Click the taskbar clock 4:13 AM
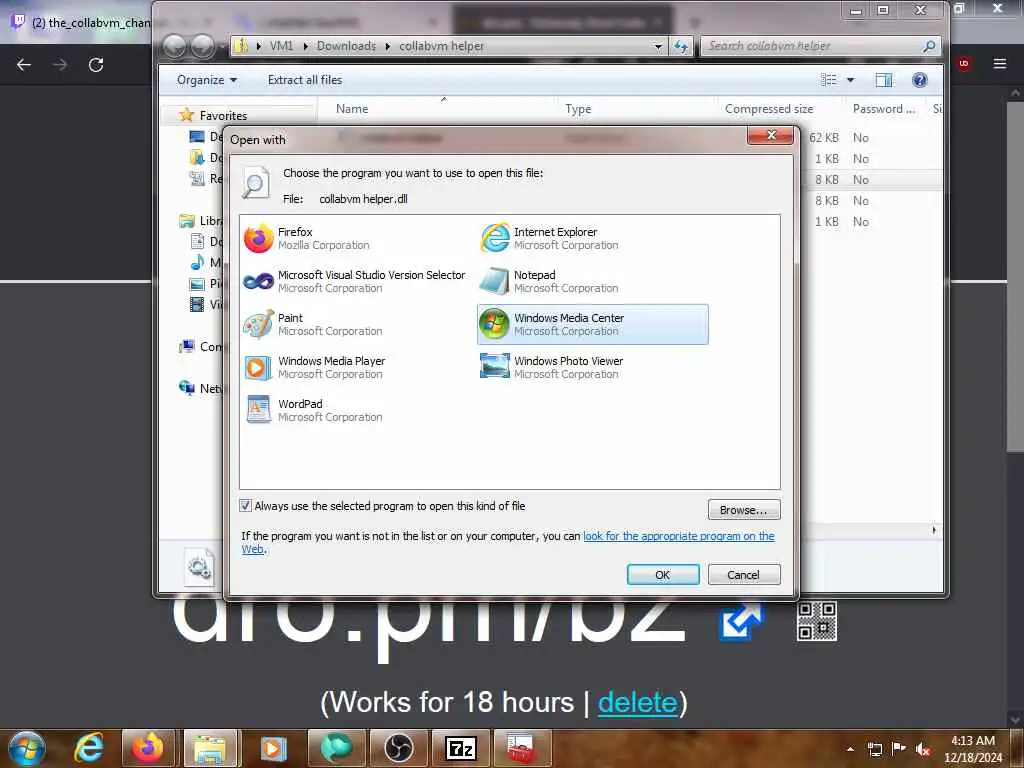 [972, 741]
